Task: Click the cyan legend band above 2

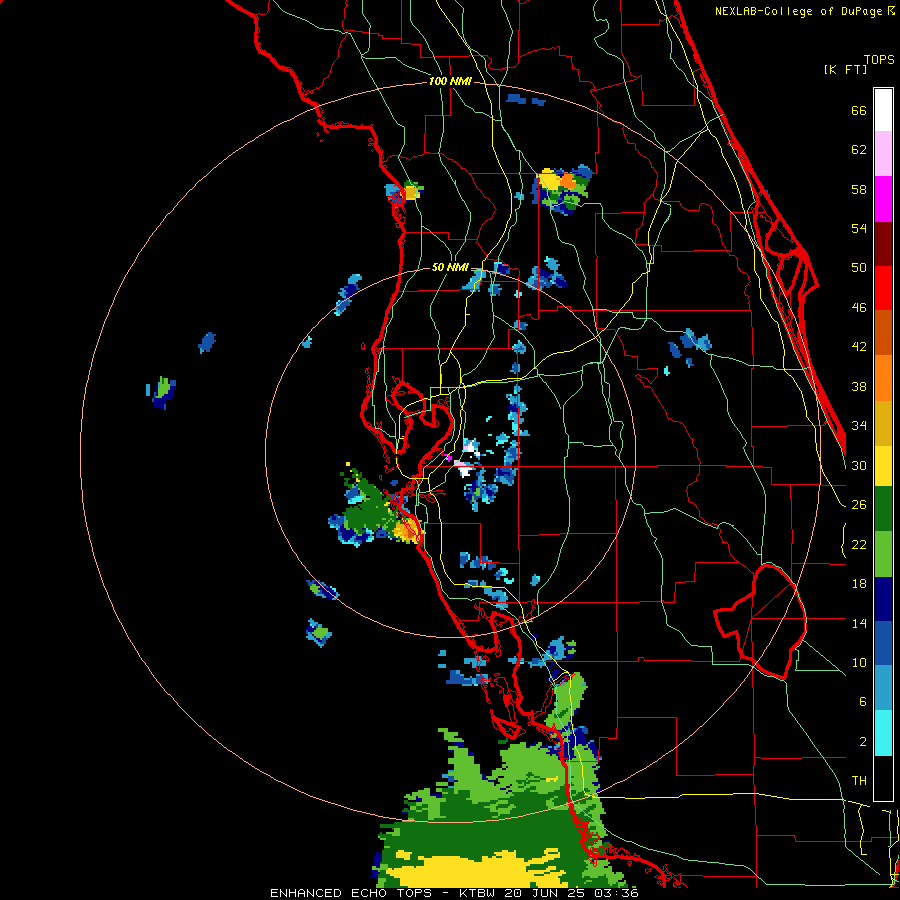Action: [883, 733]
